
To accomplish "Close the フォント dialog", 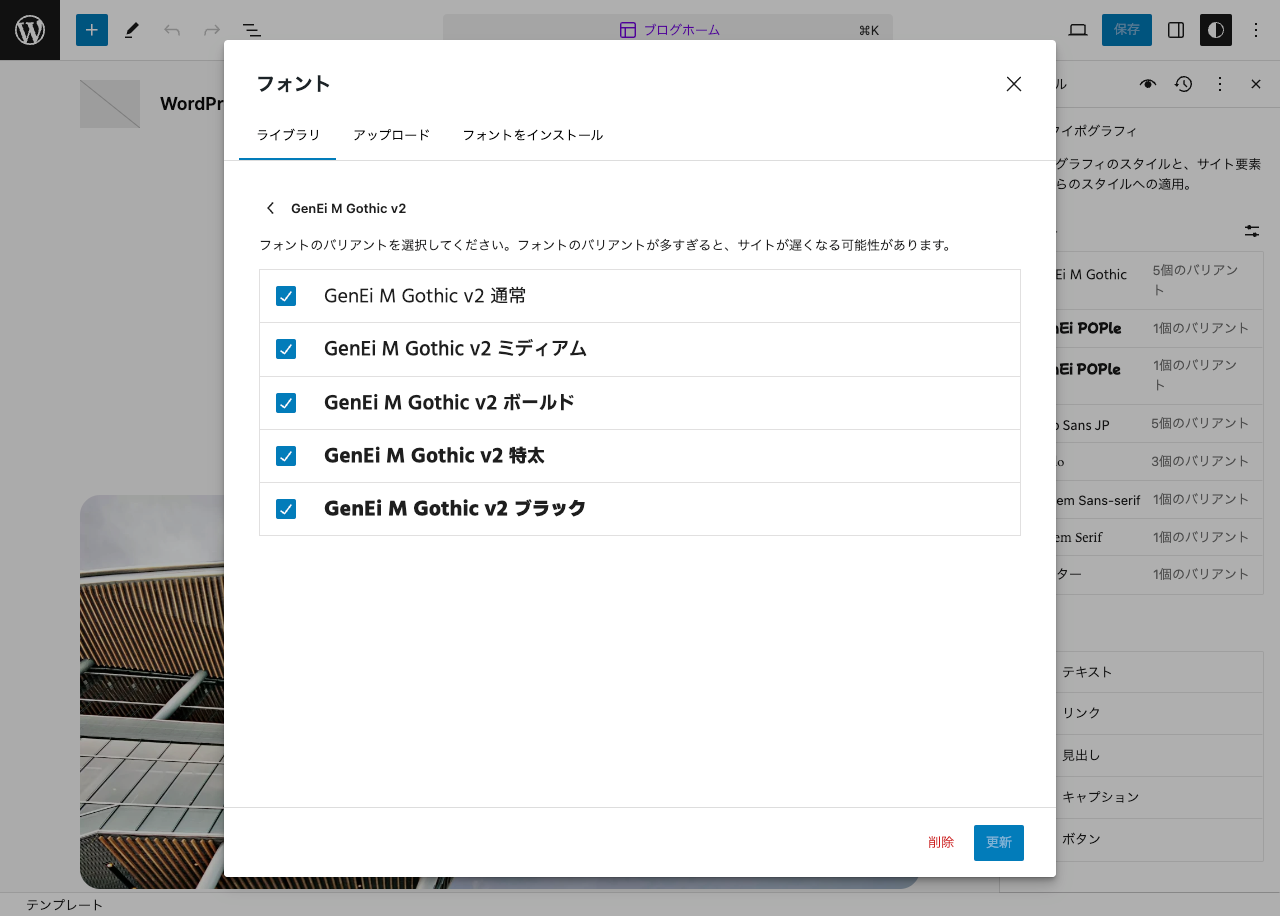I will tap(1014, 84).
